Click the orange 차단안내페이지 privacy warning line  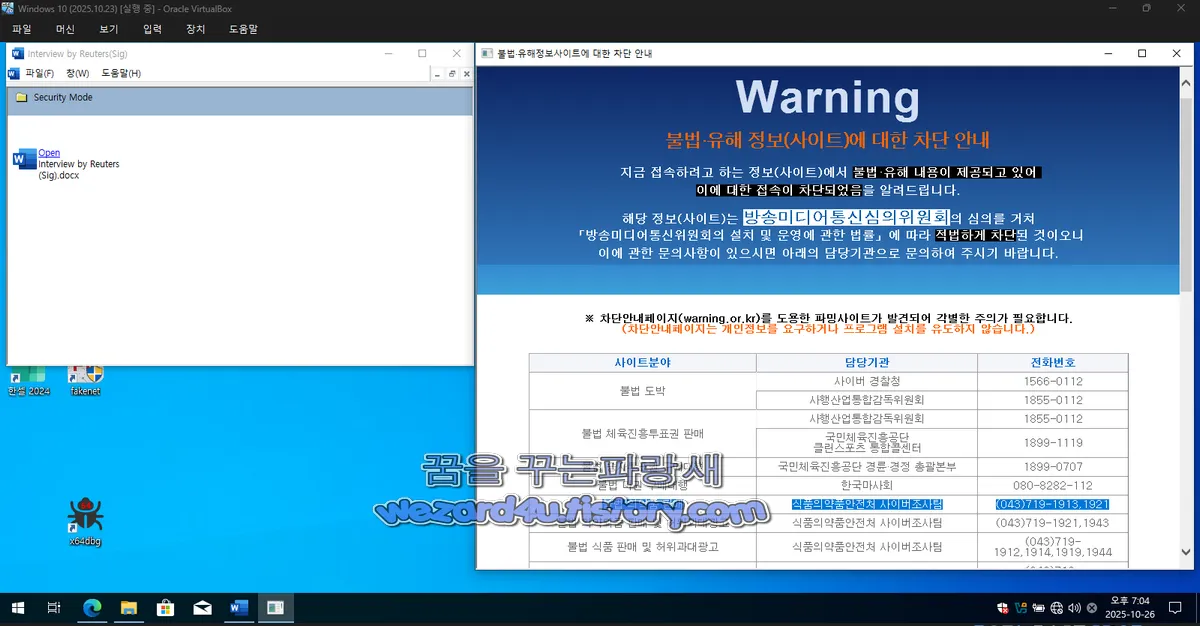[828, 329]
